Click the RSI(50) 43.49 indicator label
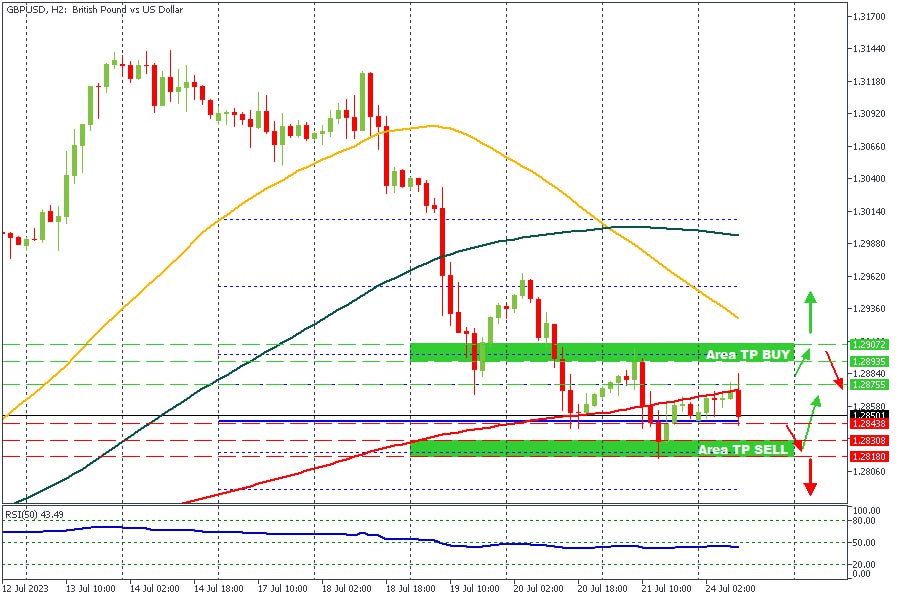 [34, 514]
